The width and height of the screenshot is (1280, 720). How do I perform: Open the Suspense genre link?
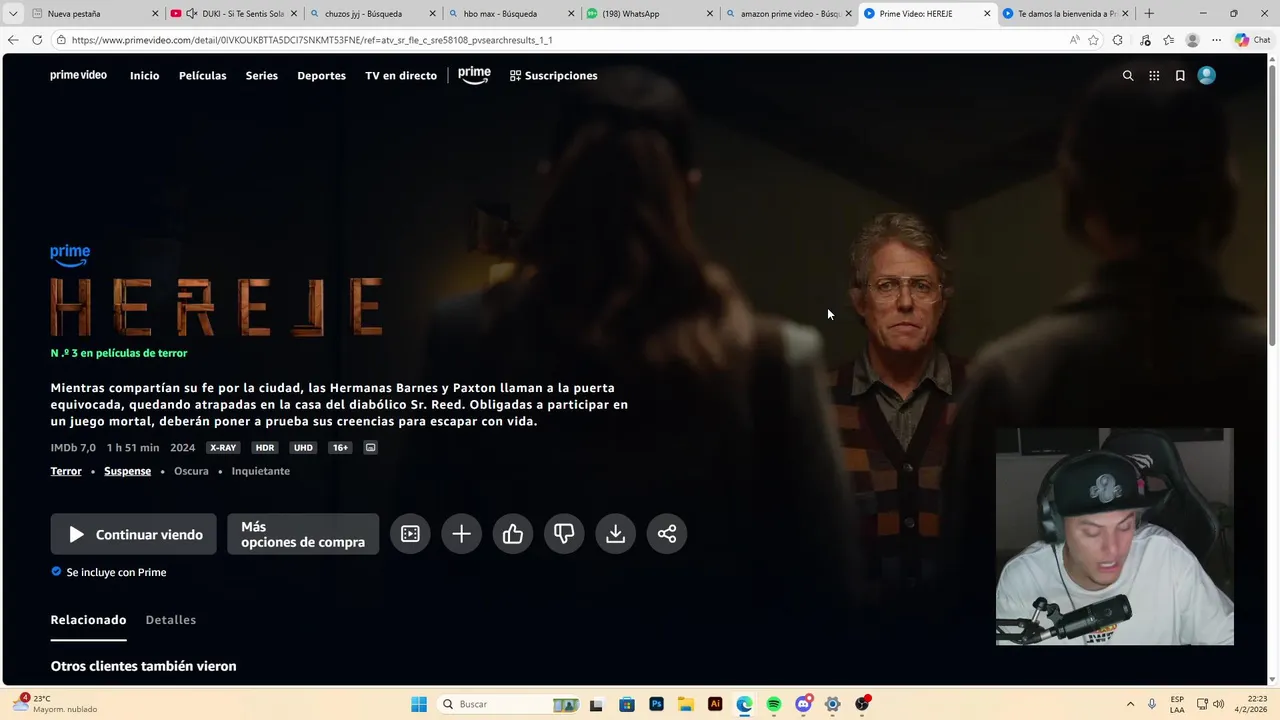point(127,471)
